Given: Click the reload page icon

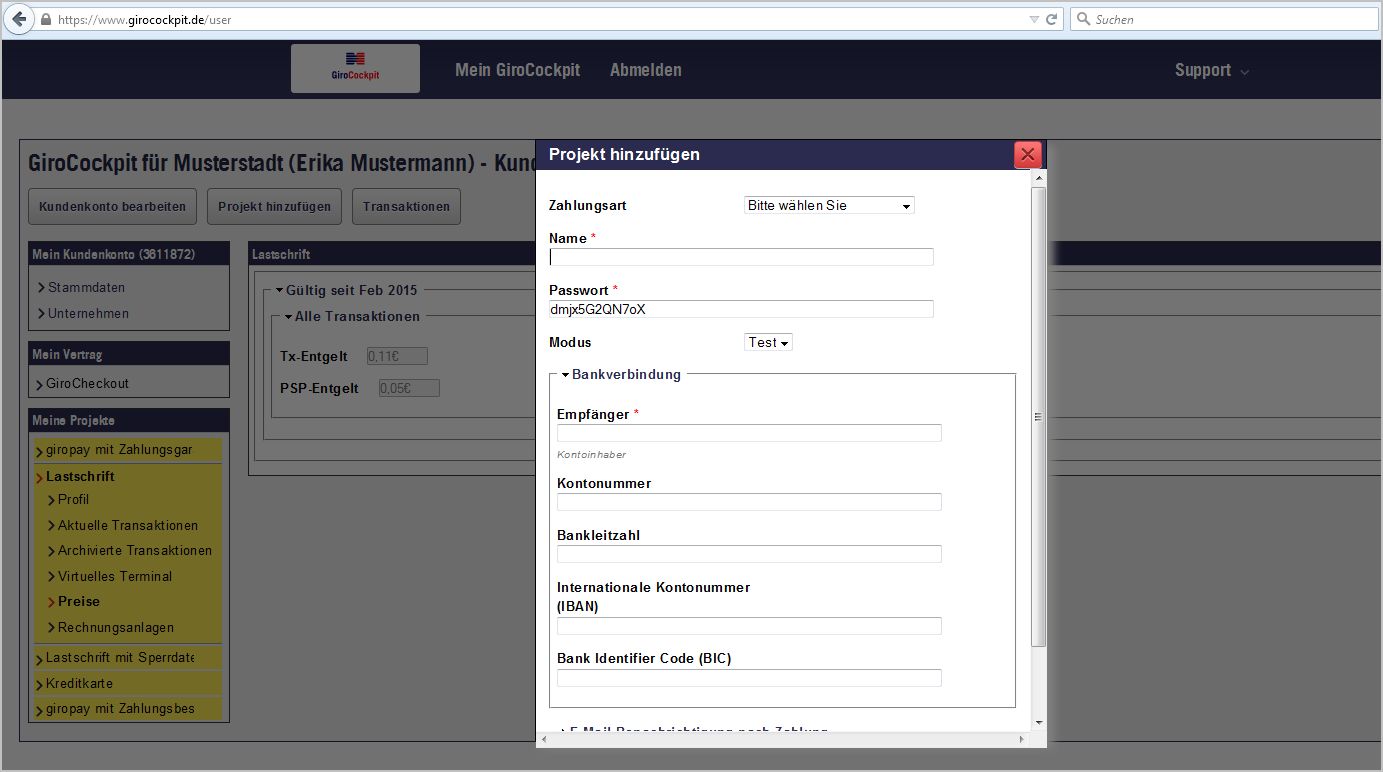Looking at the screenshot, I should (x=1051, y=19).
